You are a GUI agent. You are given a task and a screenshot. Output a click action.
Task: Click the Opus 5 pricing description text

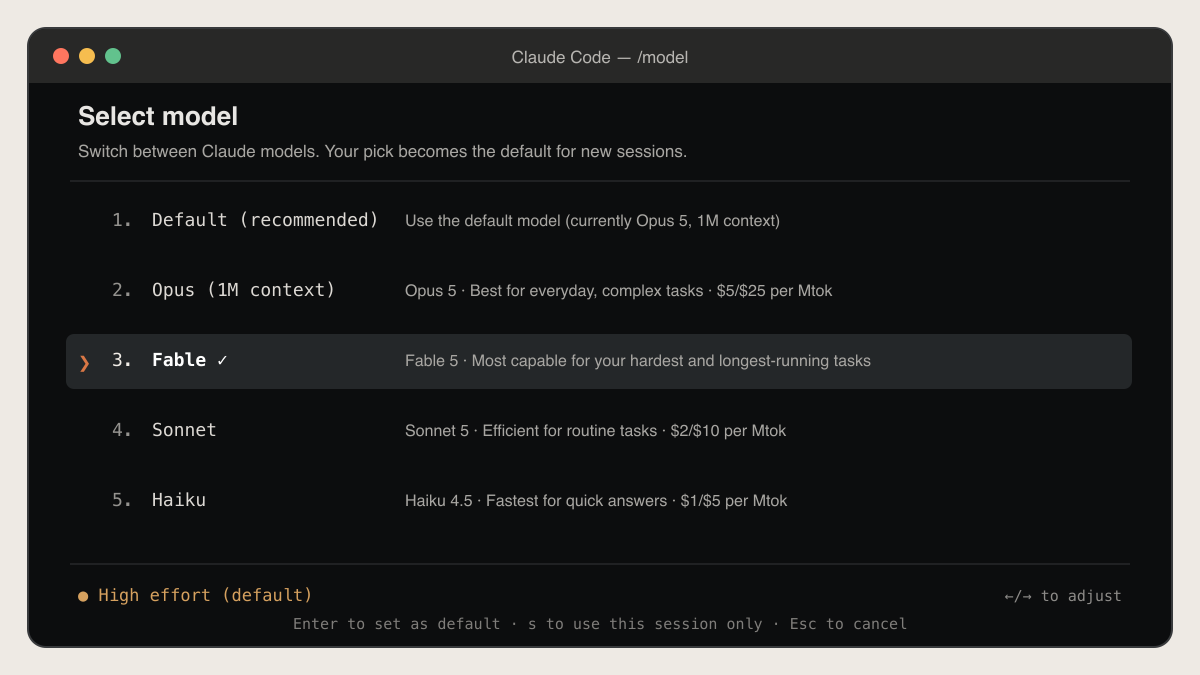coord(618,291)
